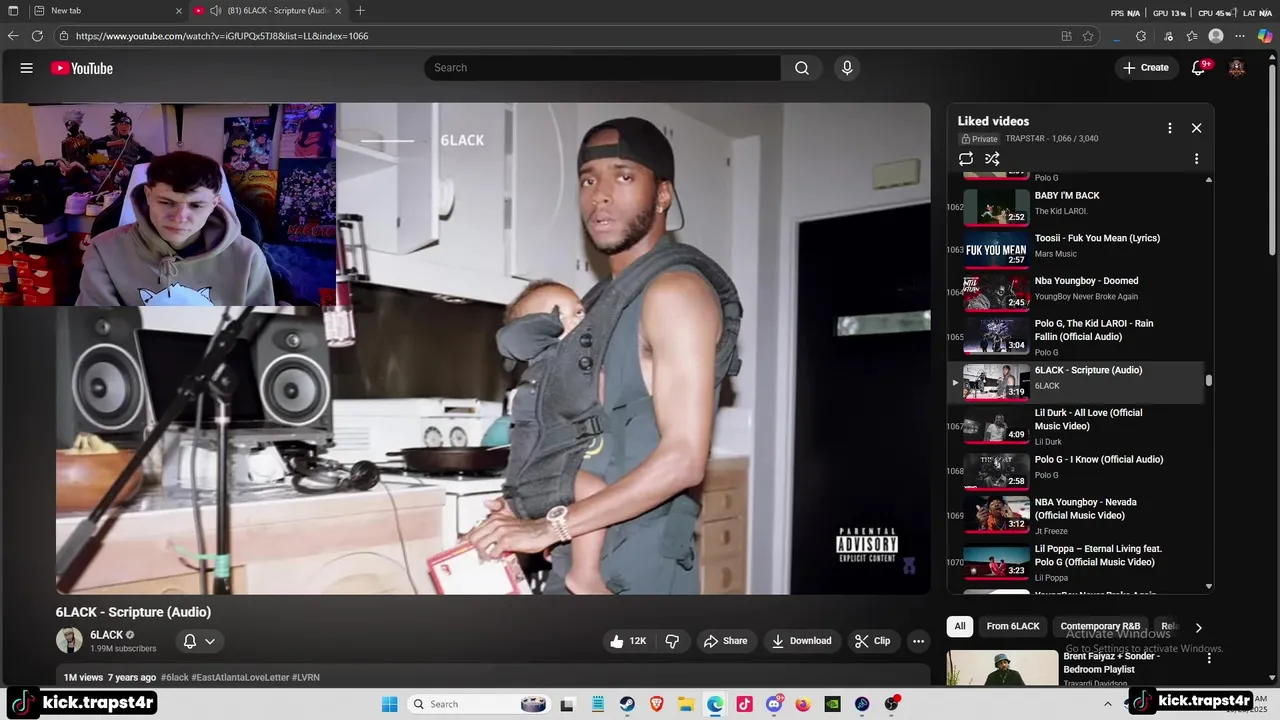Select the Contemporary R&B chip
This screenshot has width=1280, height=720.
click(x=1100, y=627)
